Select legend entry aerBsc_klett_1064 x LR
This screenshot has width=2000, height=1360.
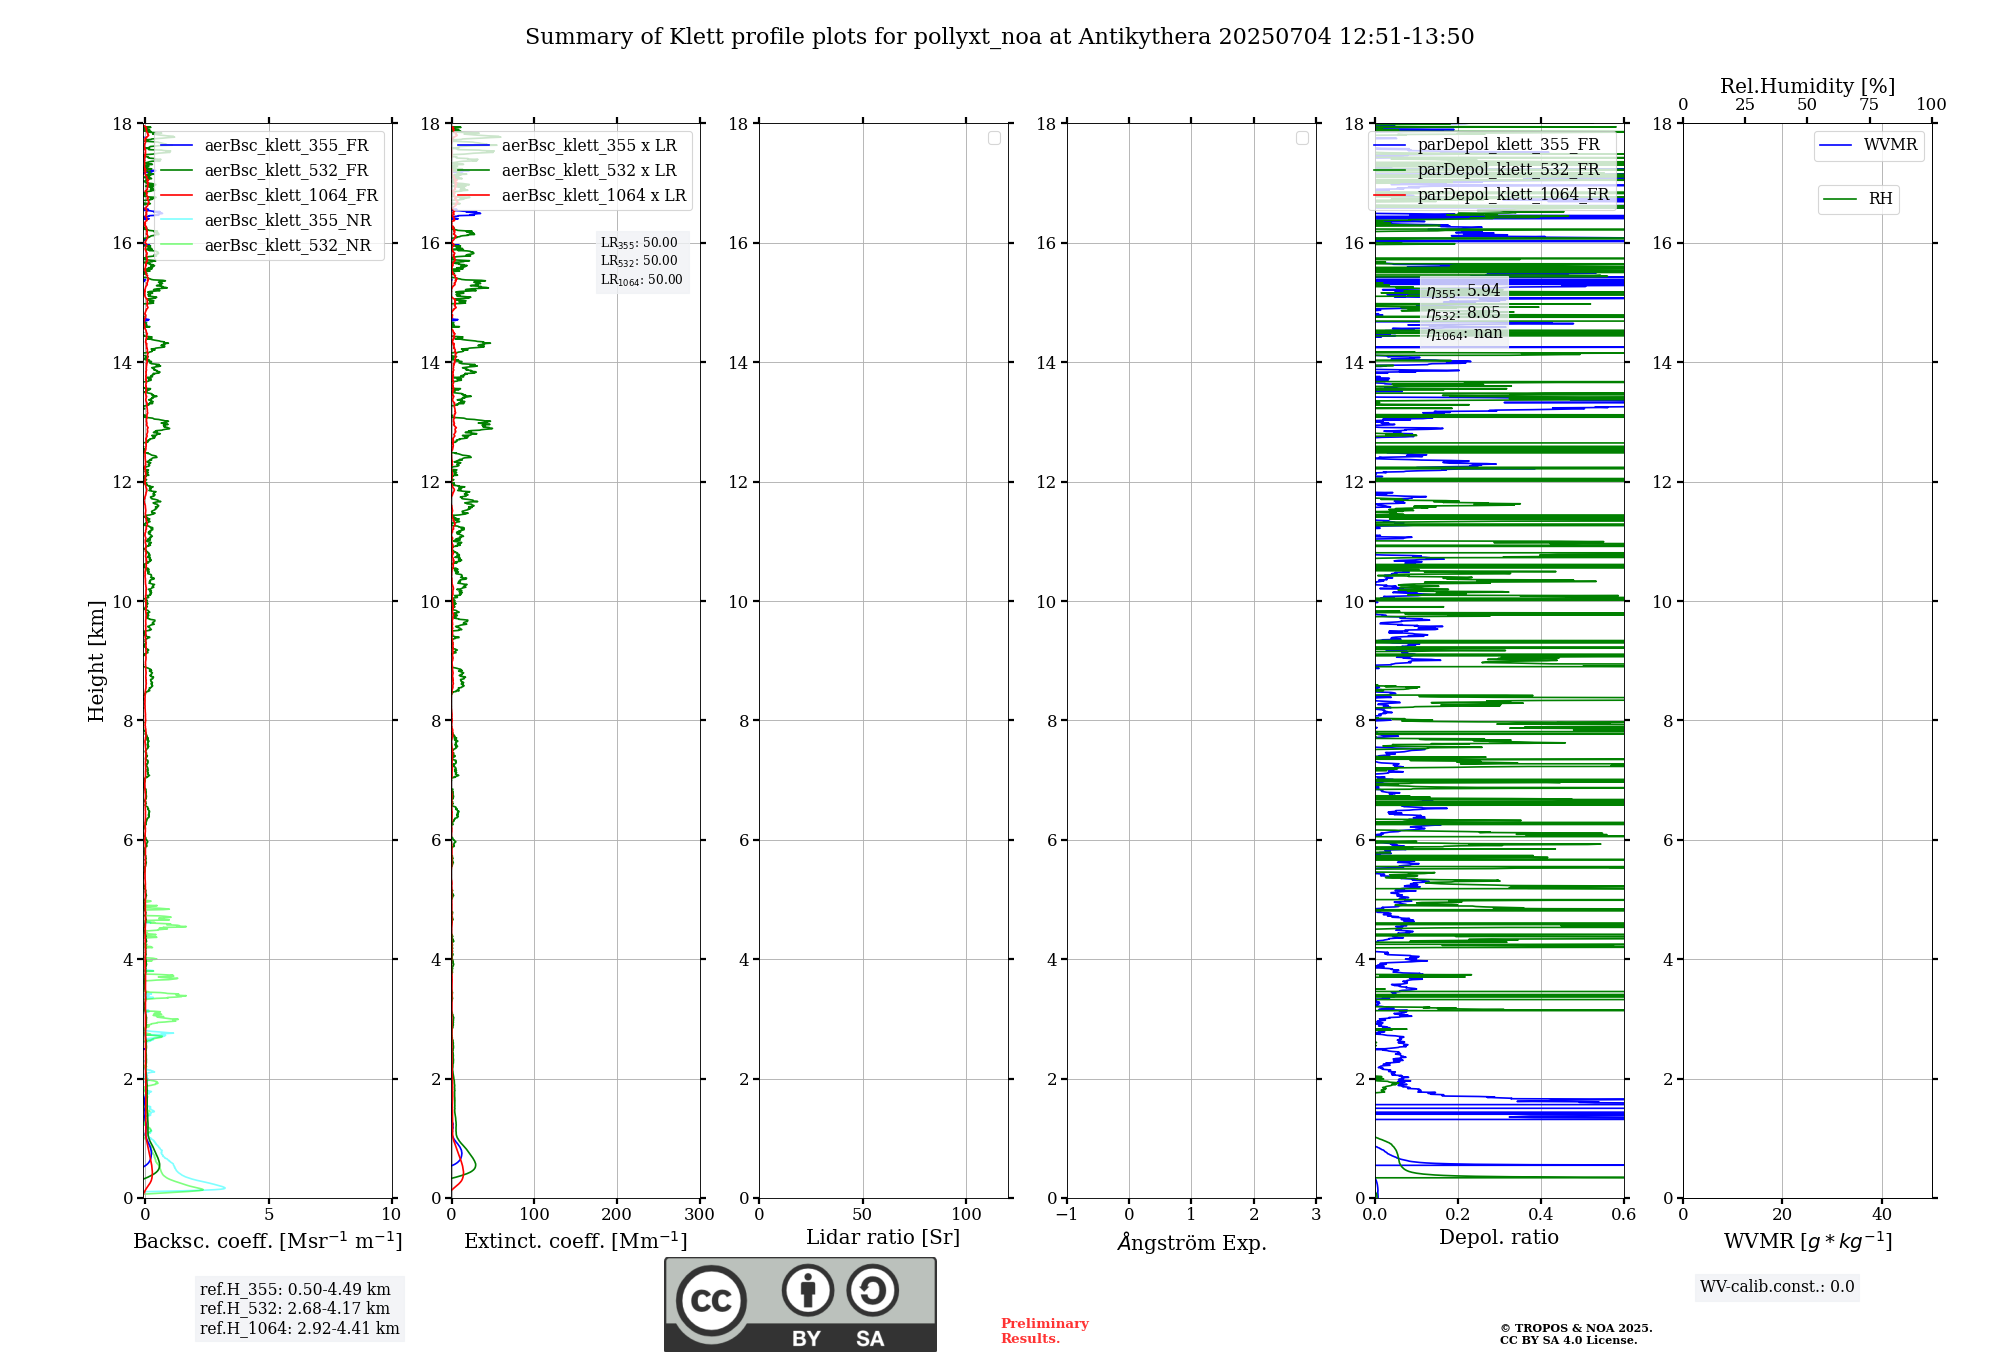click(x=572, y=195)
